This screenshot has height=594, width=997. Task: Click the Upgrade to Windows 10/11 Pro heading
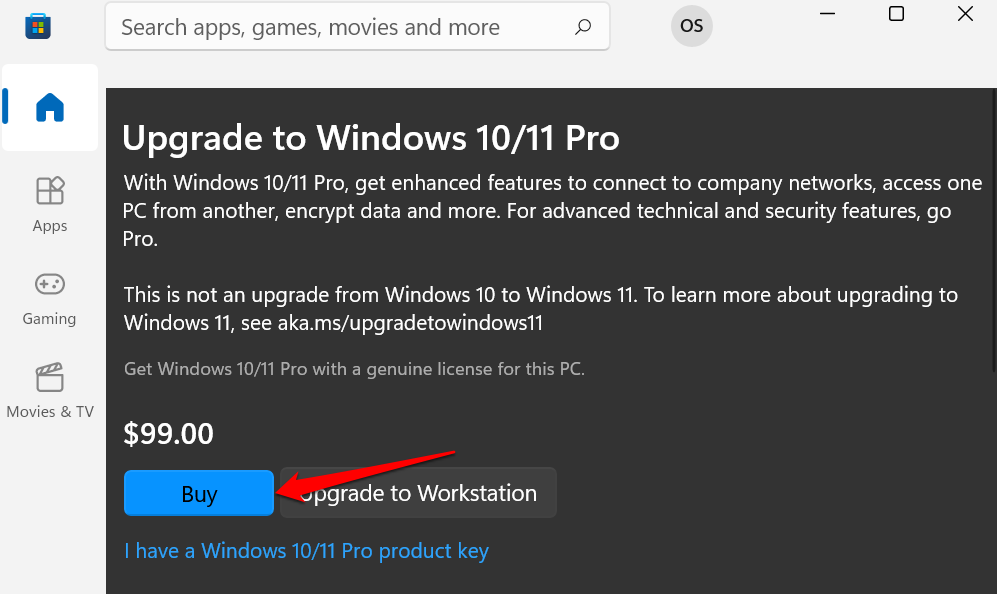coord(371,138)
